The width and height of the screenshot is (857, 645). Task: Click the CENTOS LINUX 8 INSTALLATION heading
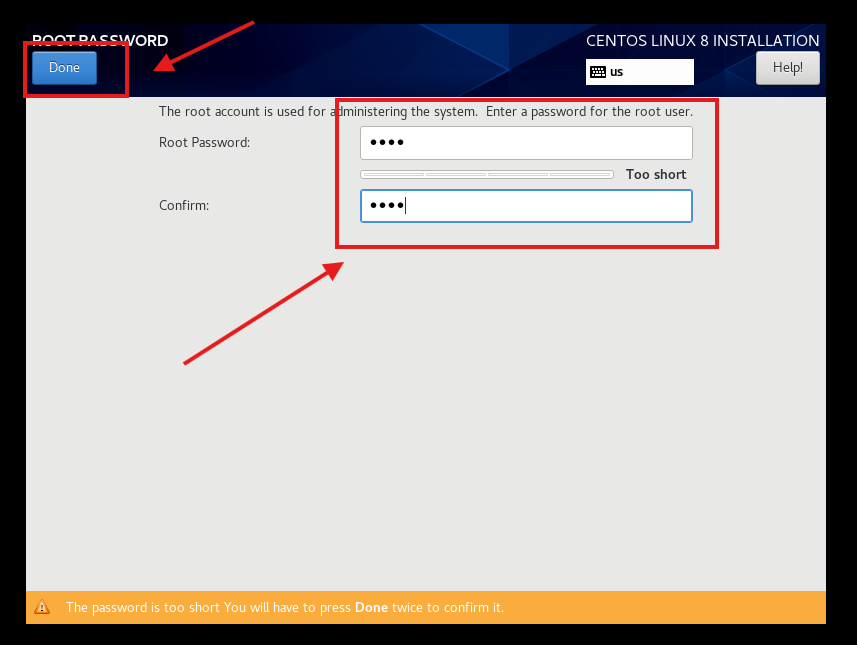702,41
